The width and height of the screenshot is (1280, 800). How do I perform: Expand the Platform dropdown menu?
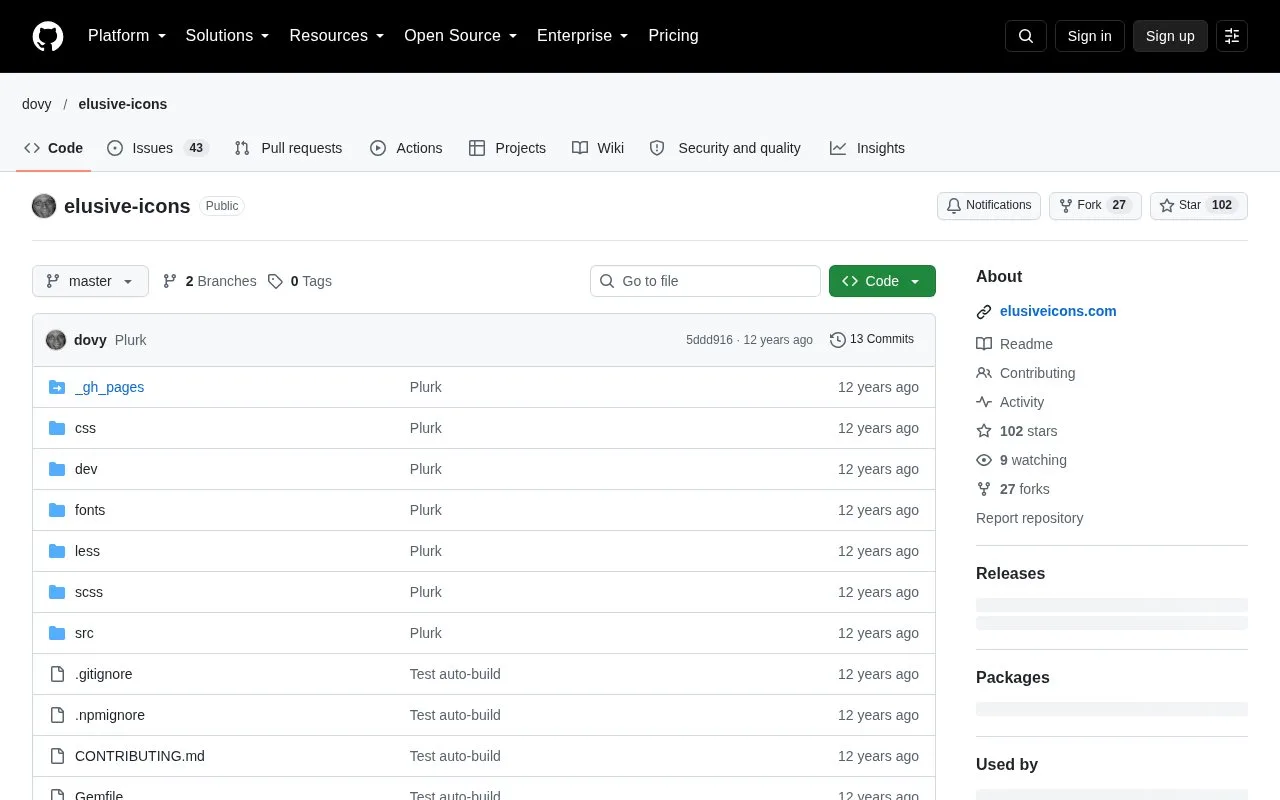127,36
